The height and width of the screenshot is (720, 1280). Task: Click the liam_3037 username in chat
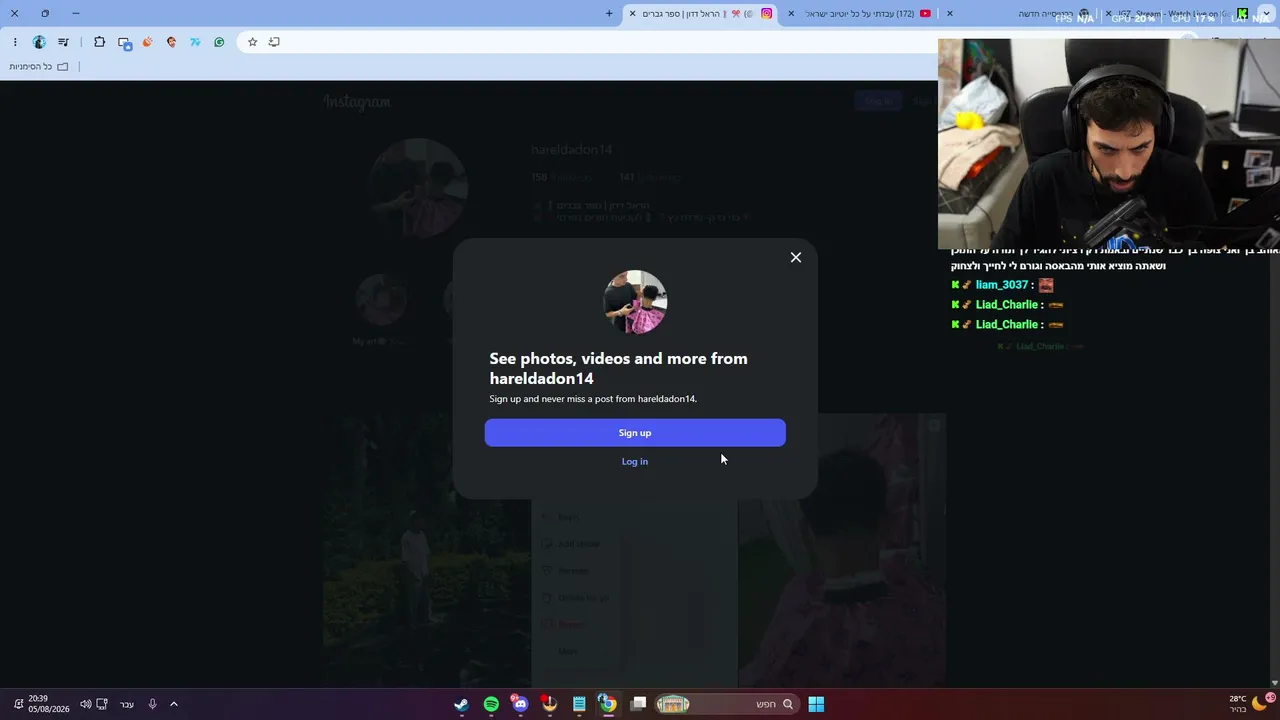pyautogui.click(x=1002, y=285)
